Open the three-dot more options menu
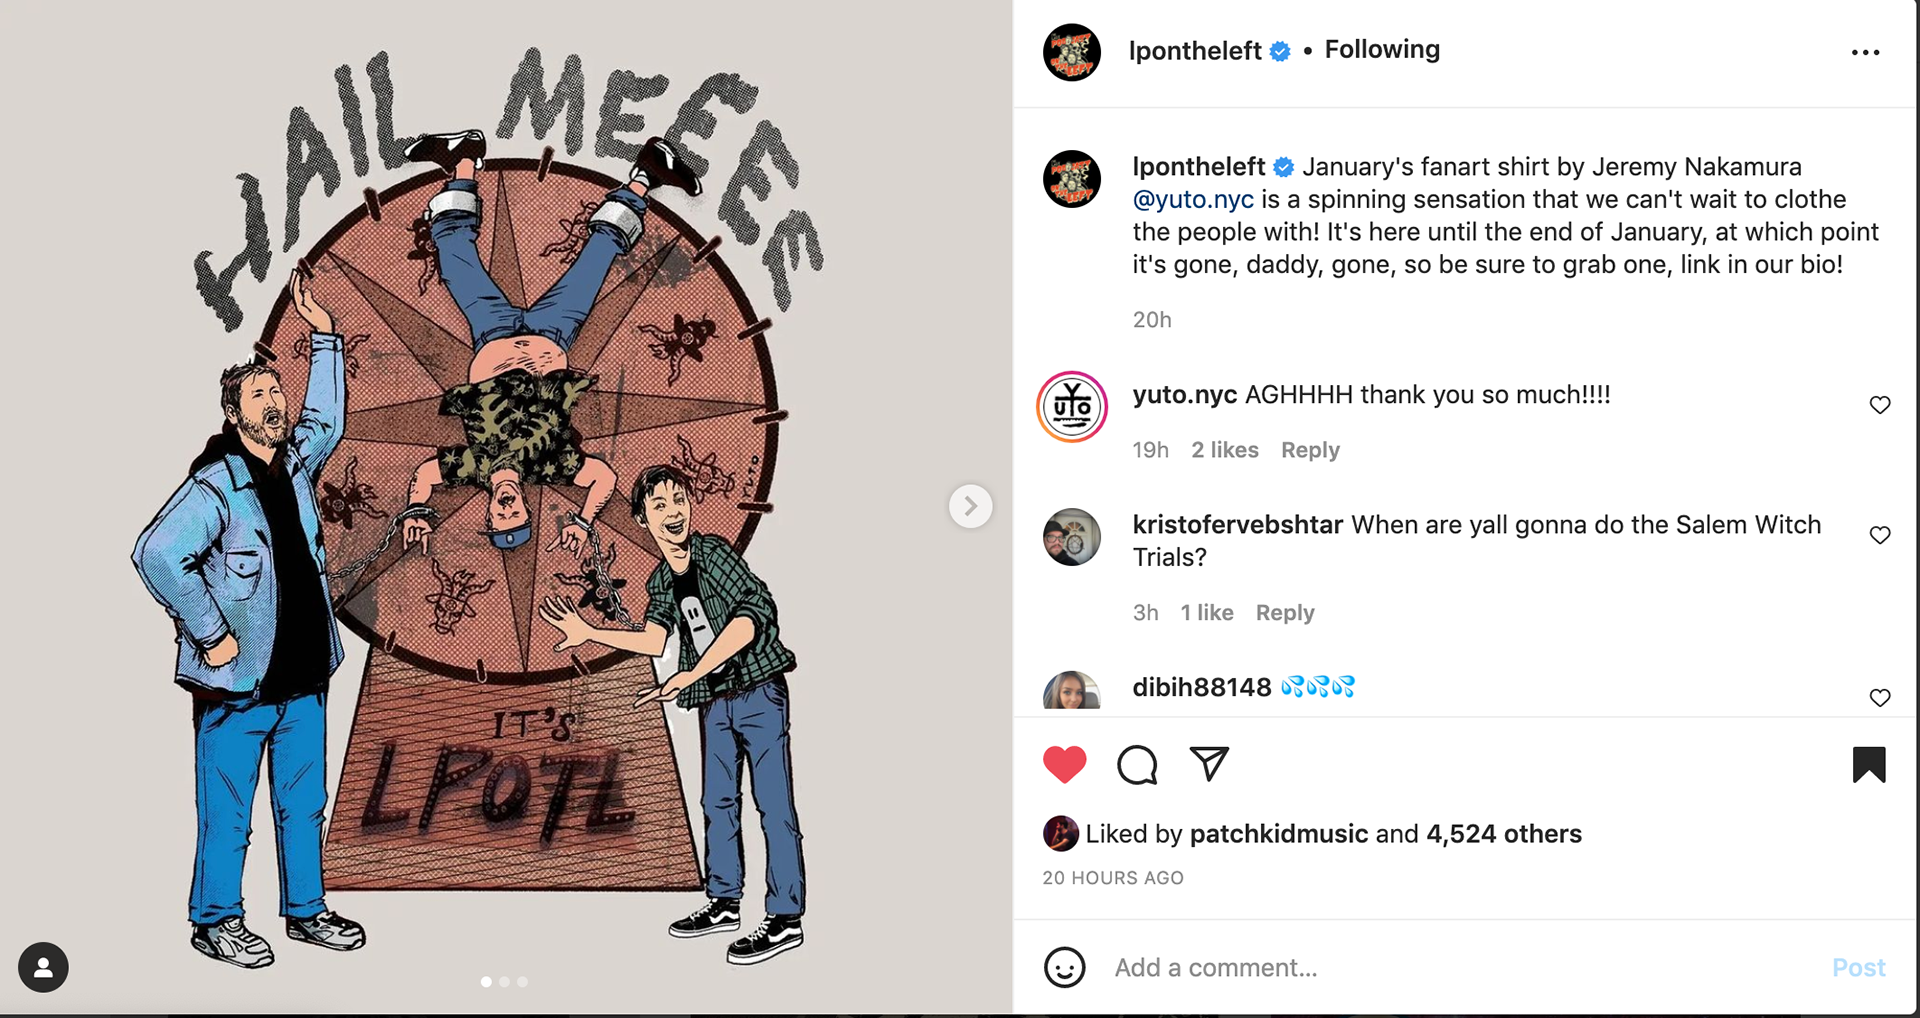 click(x=1865, y=52)
